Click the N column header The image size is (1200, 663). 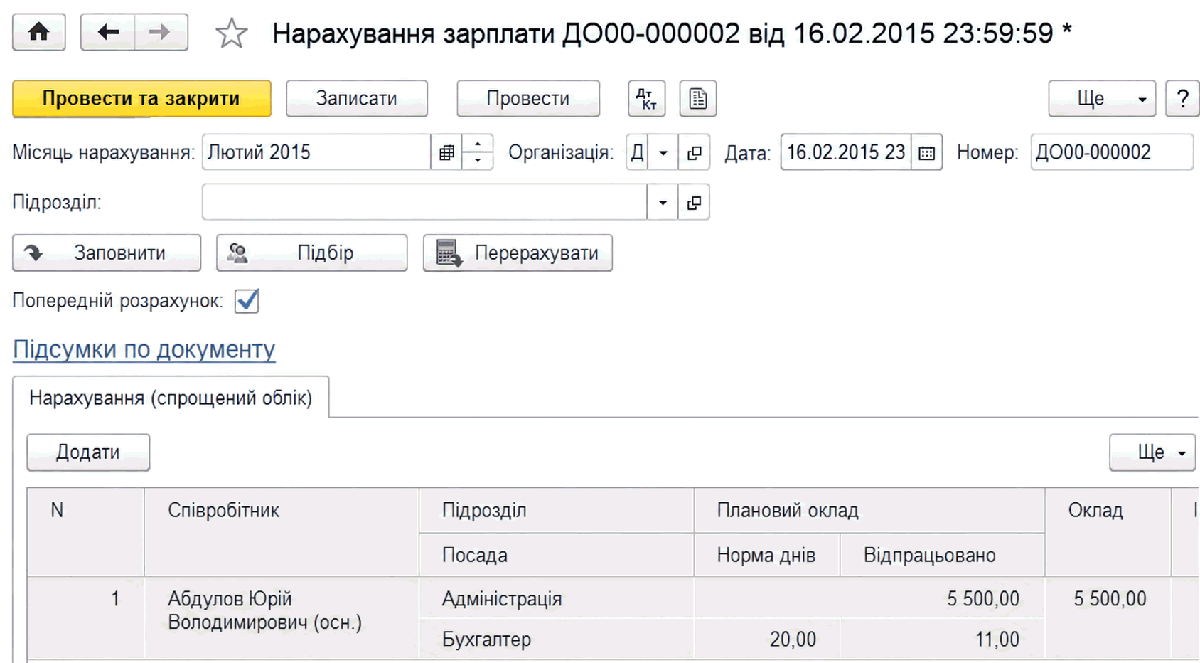pos(86,532)
